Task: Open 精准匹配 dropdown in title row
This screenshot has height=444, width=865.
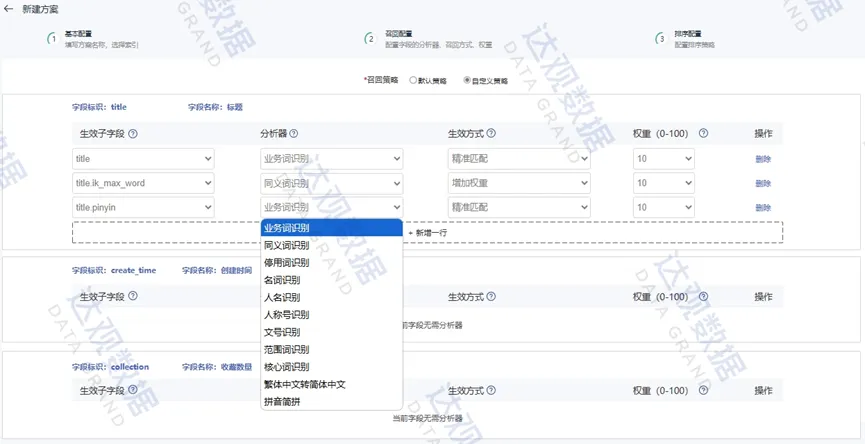Action: 519,159
